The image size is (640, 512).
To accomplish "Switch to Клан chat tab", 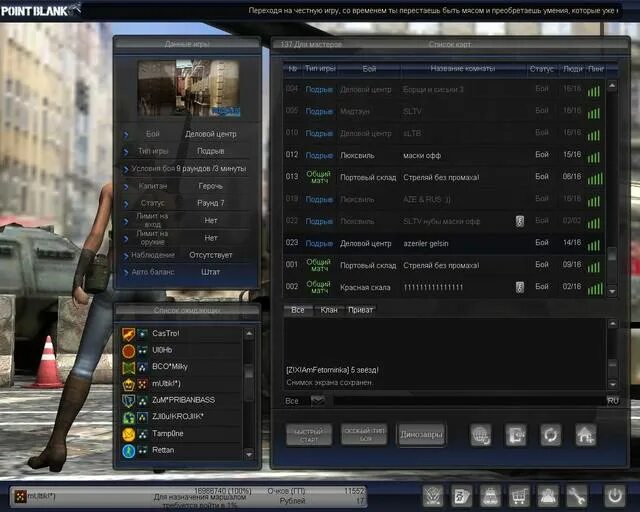I will coord(329,310).
